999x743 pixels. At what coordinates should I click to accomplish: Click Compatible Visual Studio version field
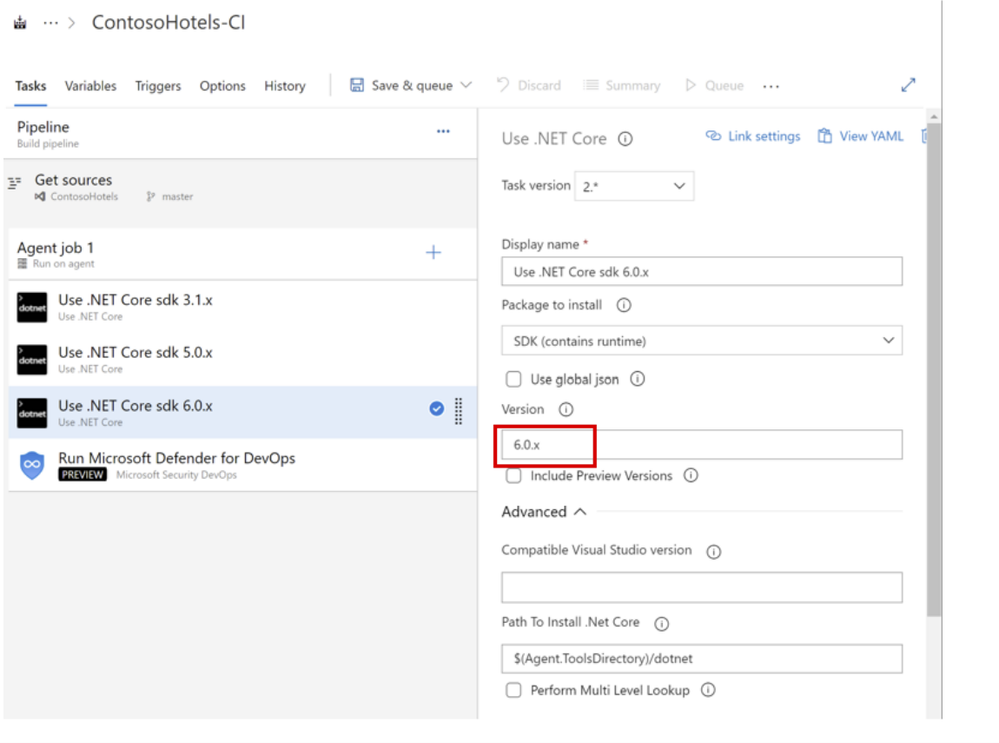701,588
